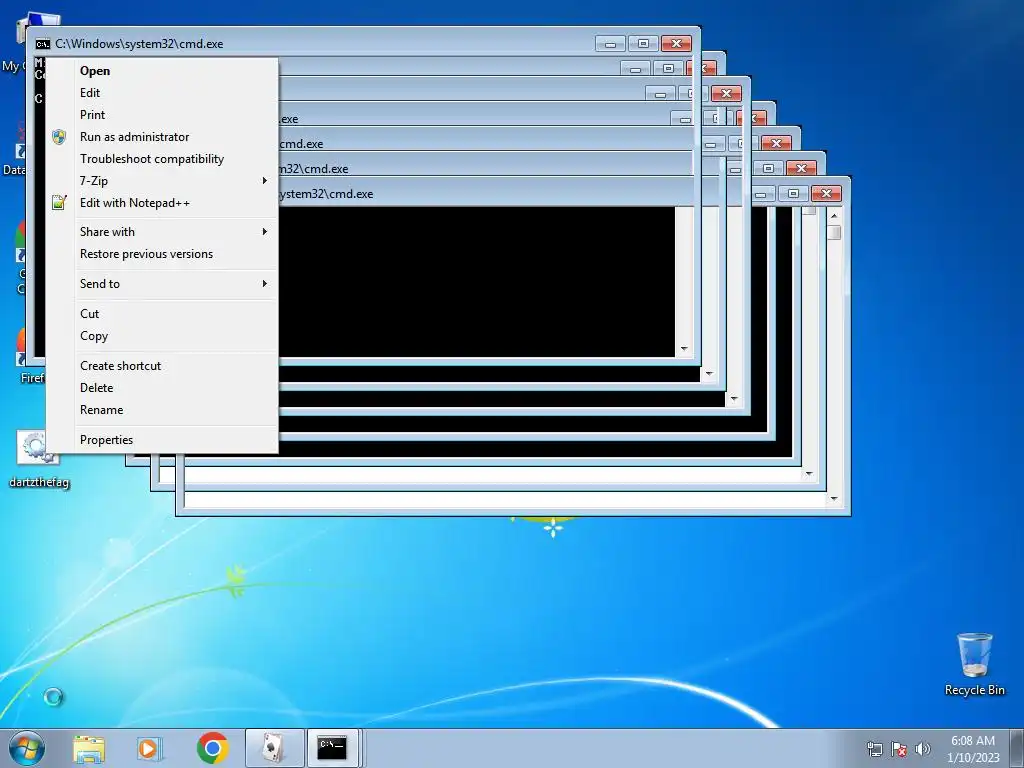Click scroll down arrow of frontmost cmd window
Image resolution: width=1024 pixels, height=768 pixels.
[684, 349]
